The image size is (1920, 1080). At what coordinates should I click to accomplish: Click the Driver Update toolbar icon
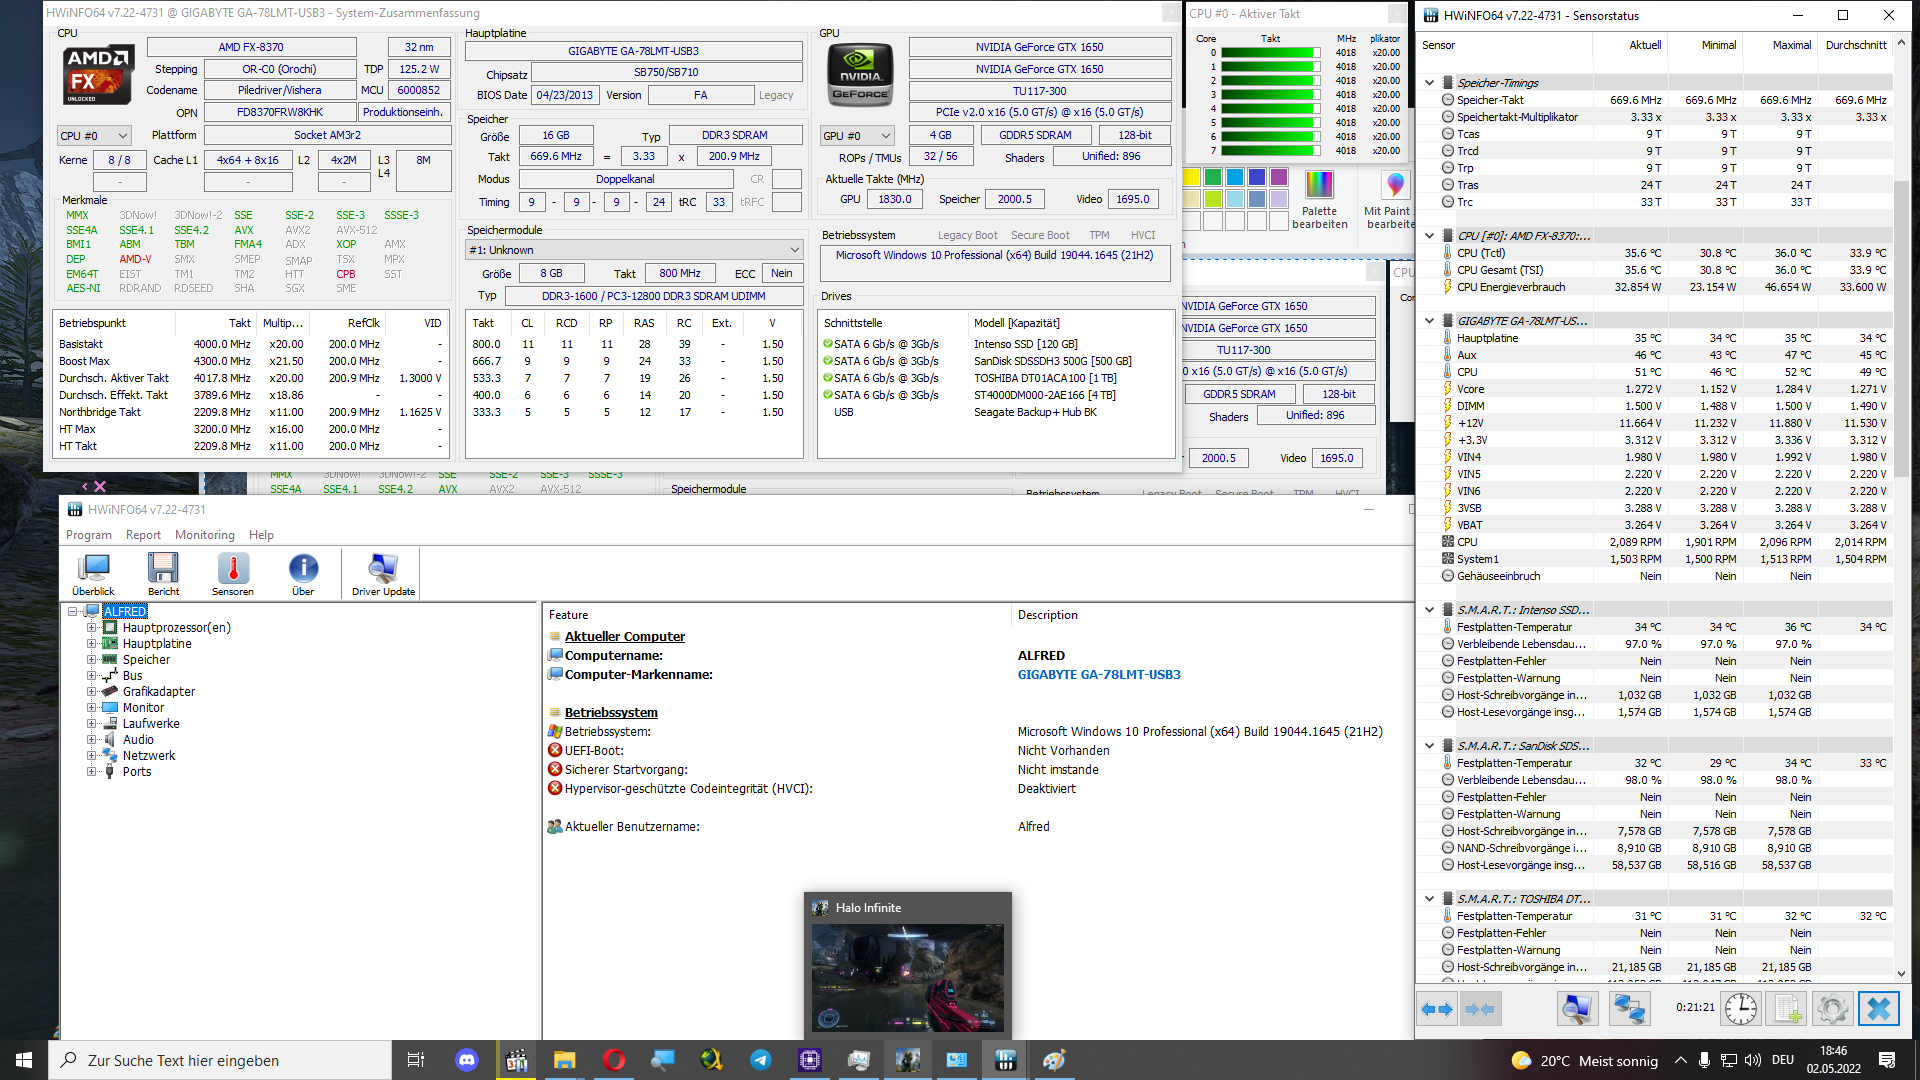[x=383, y=569]
